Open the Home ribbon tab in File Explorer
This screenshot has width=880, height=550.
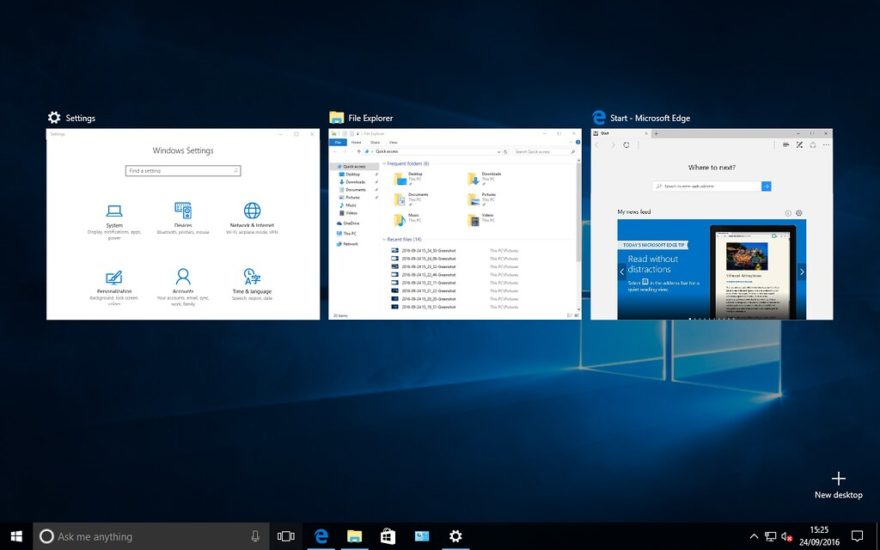coord(356,143)
